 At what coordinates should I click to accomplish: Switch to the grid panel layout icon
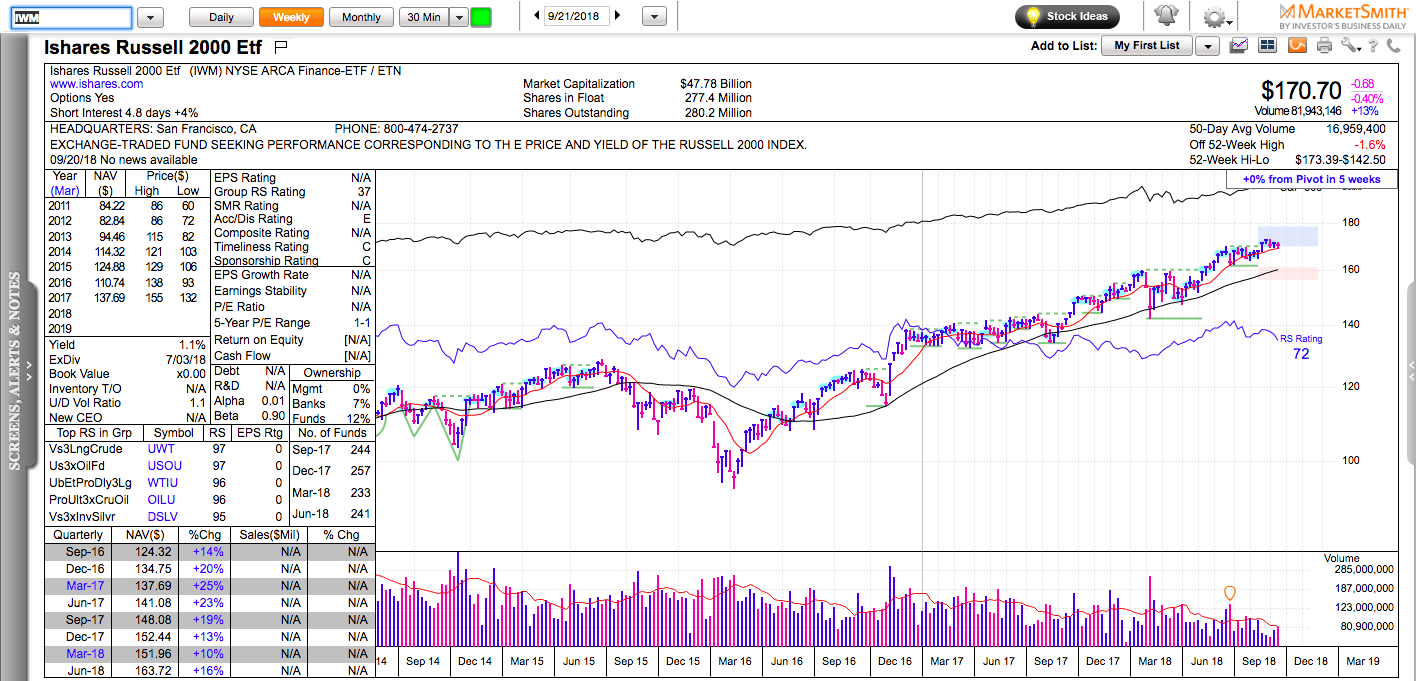(1268, 45)
